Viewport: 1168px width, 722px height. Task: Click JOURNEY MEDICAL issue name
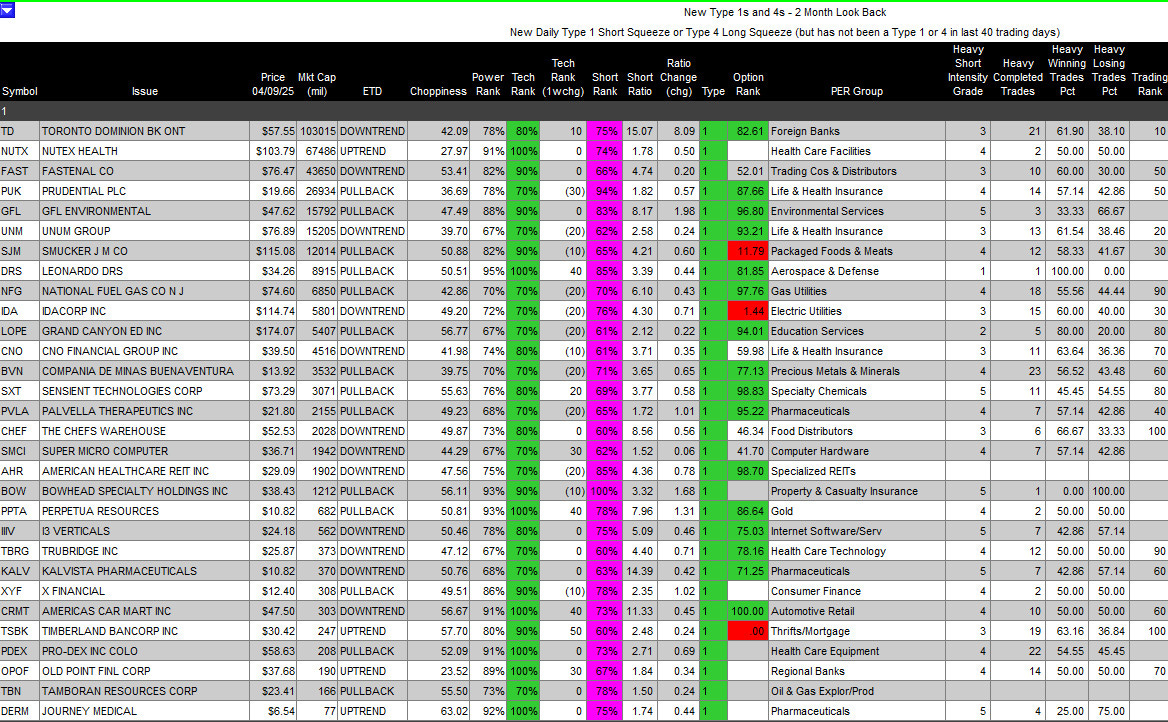coord(89,712)
